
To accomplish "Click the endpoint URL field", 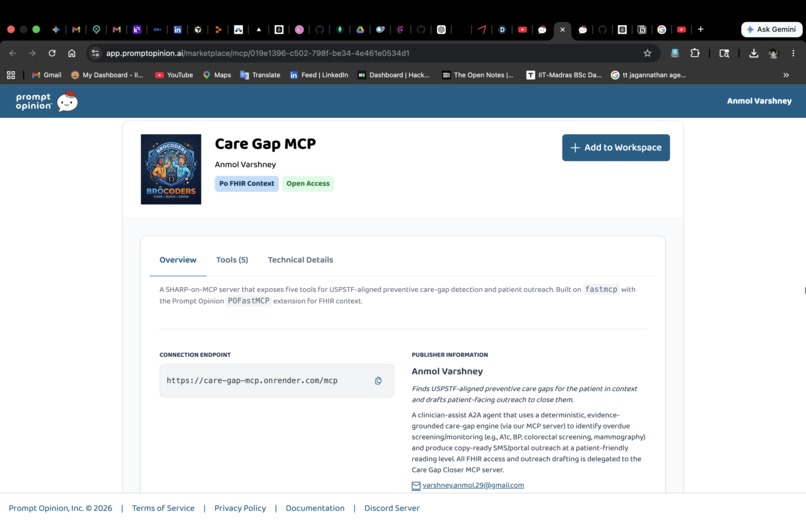I will (x=277, y=381).
